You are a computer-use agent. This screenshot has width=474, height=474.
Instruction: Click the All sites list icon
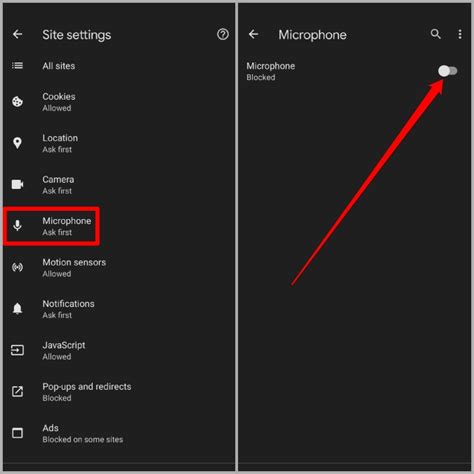(17, 66)
